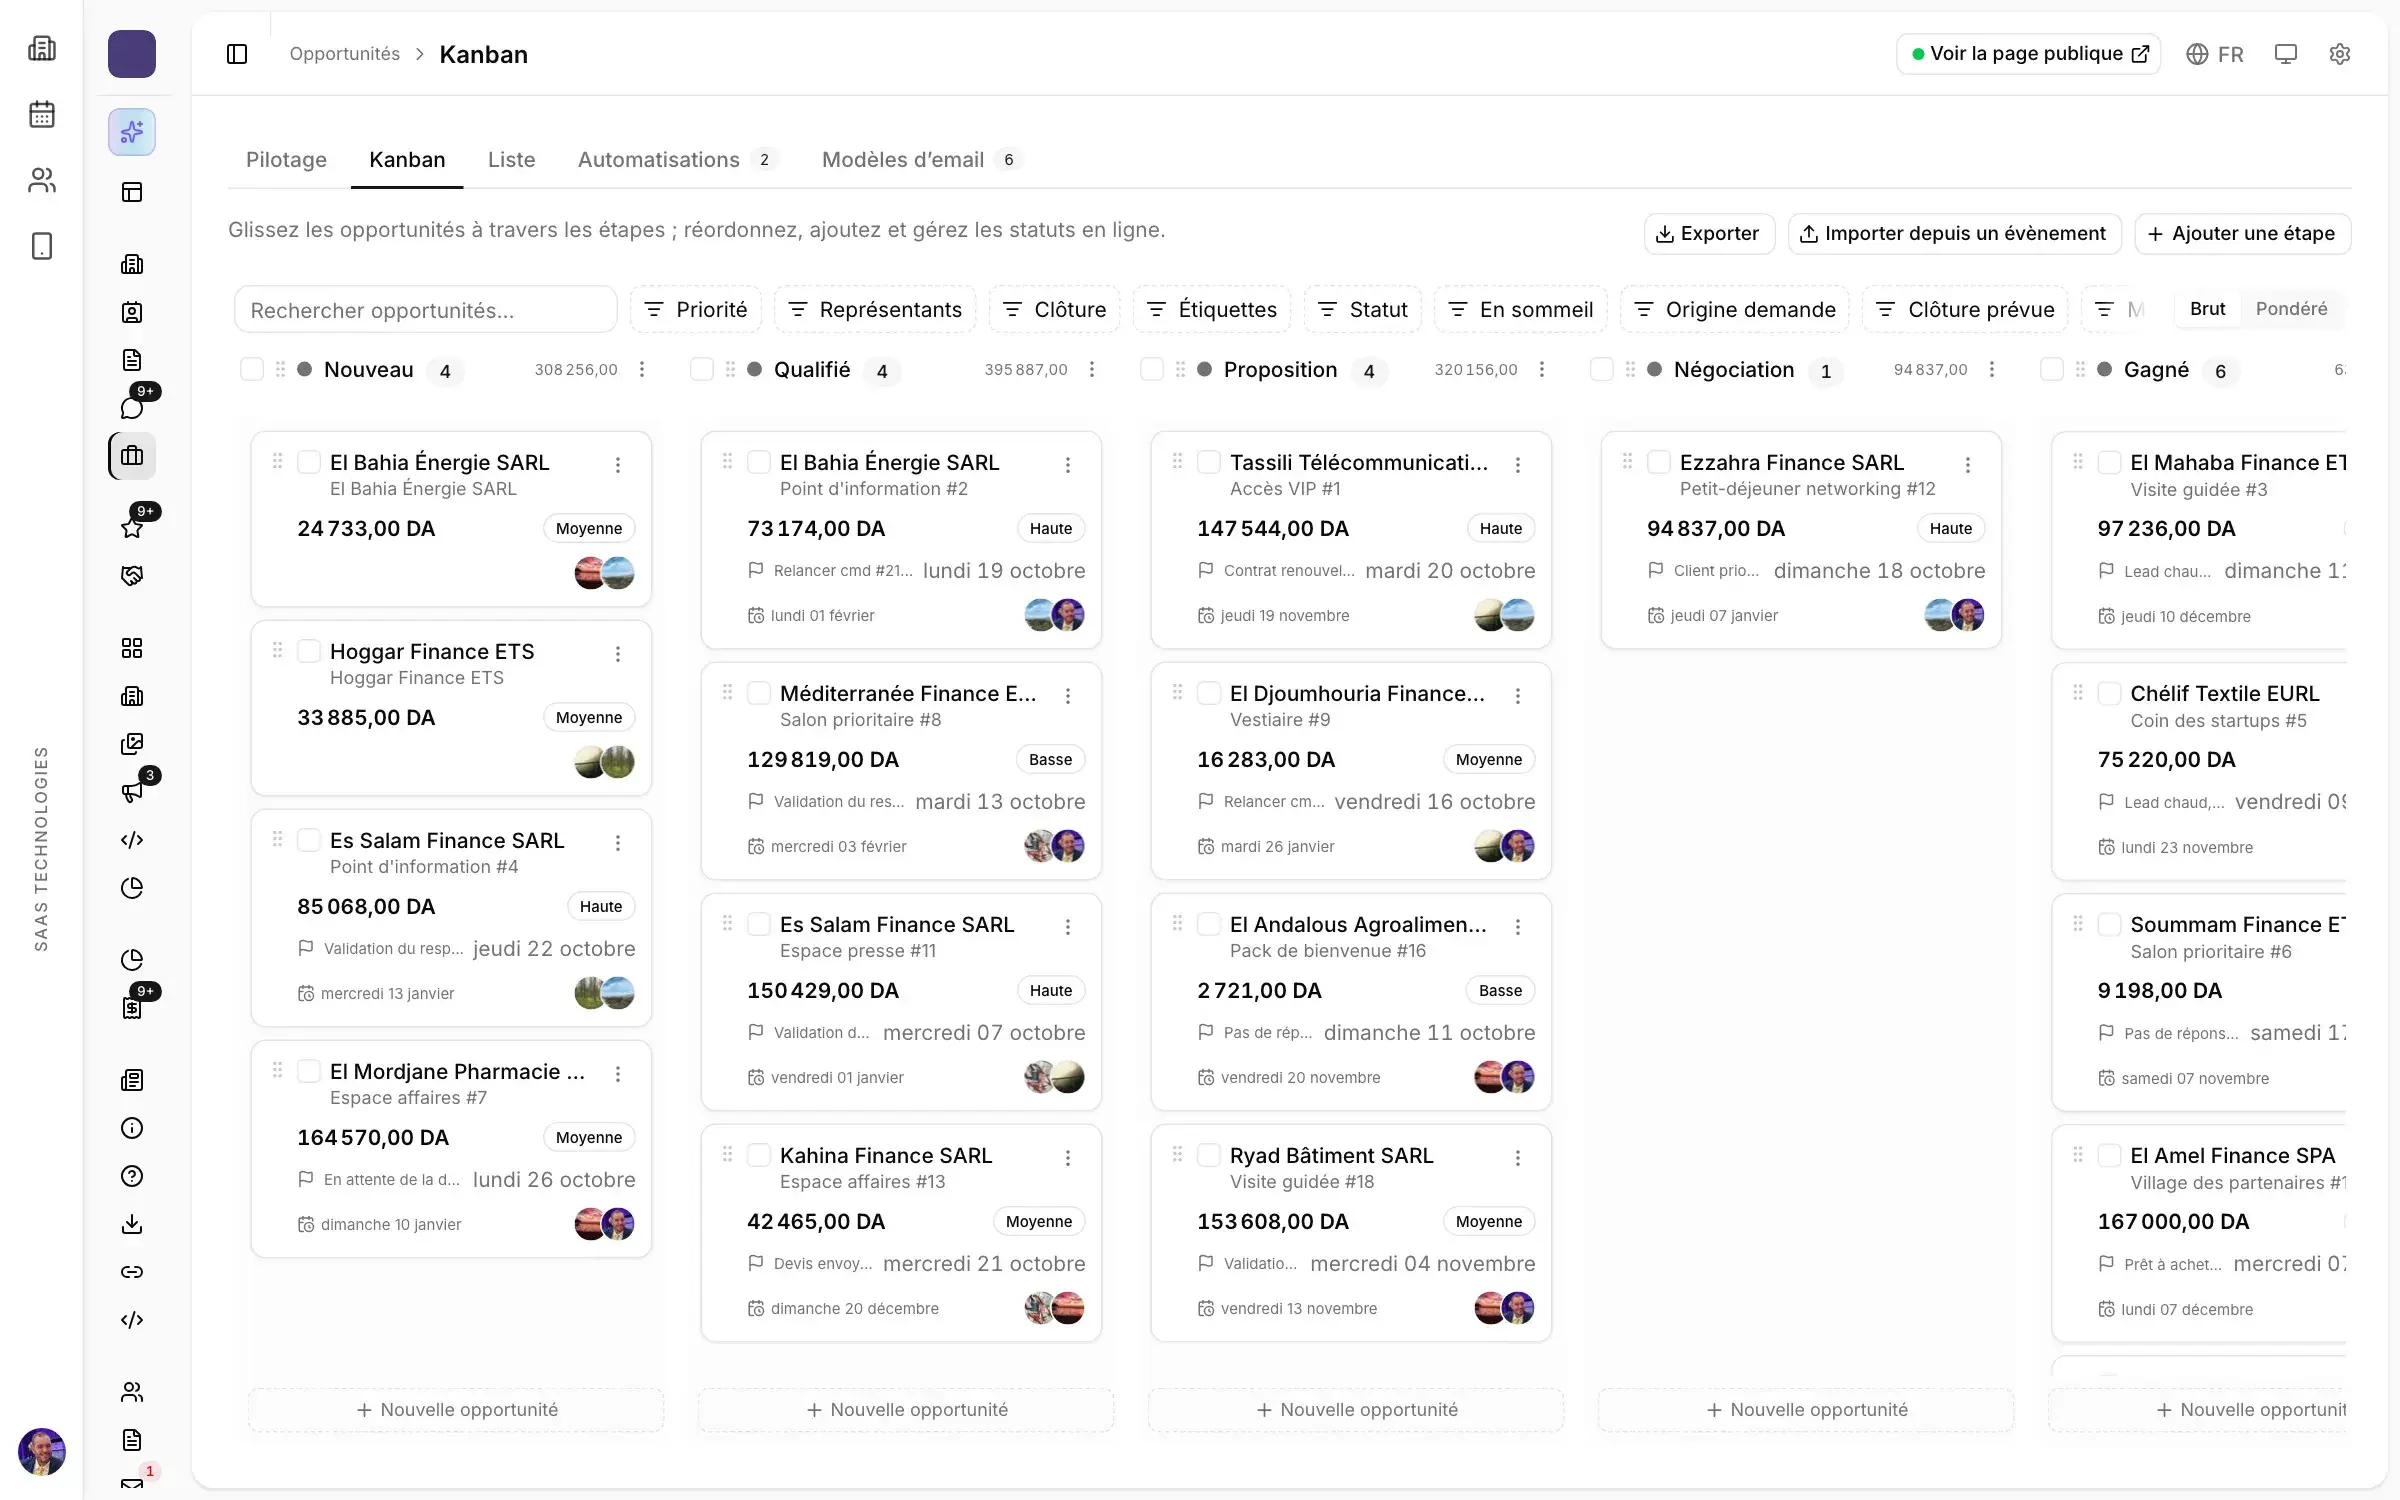Screen dimensions: 2400x1500
Task: Click the sparkle AI icon in sidebar
Action: (x=132, y=132)
